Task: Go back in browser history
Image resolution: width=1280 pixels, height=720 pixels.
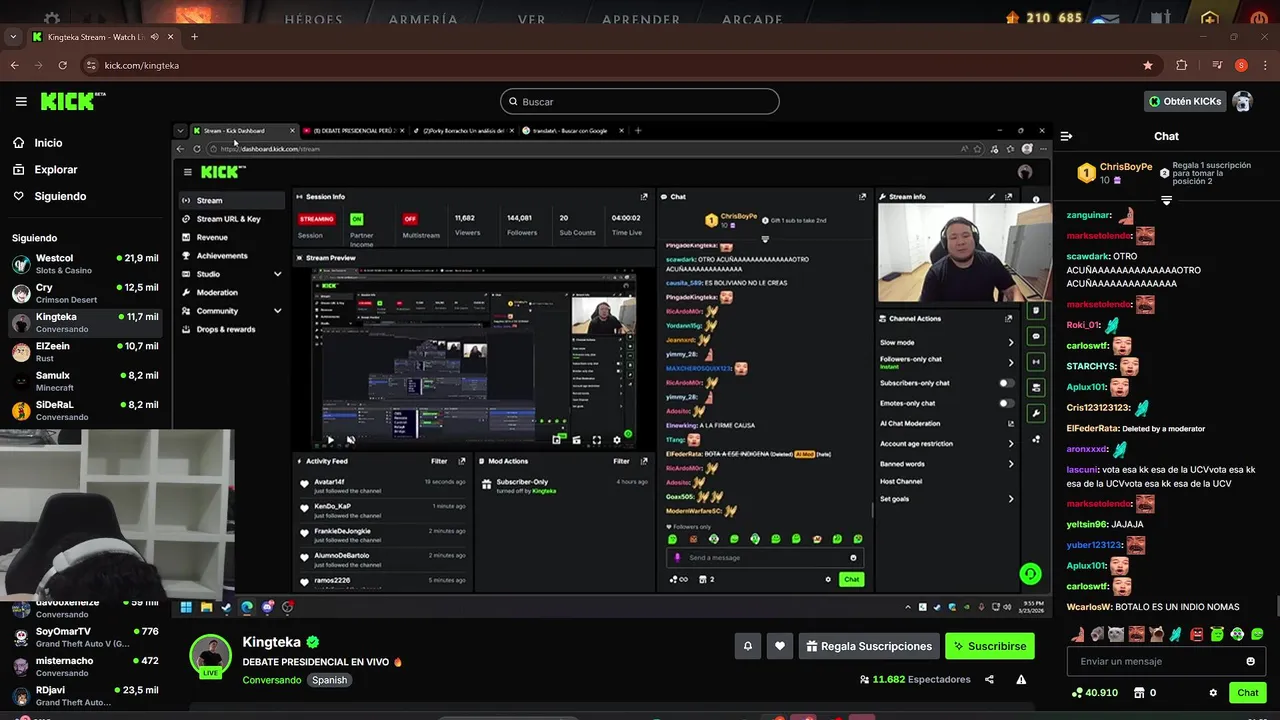Action: click(14, 65)
